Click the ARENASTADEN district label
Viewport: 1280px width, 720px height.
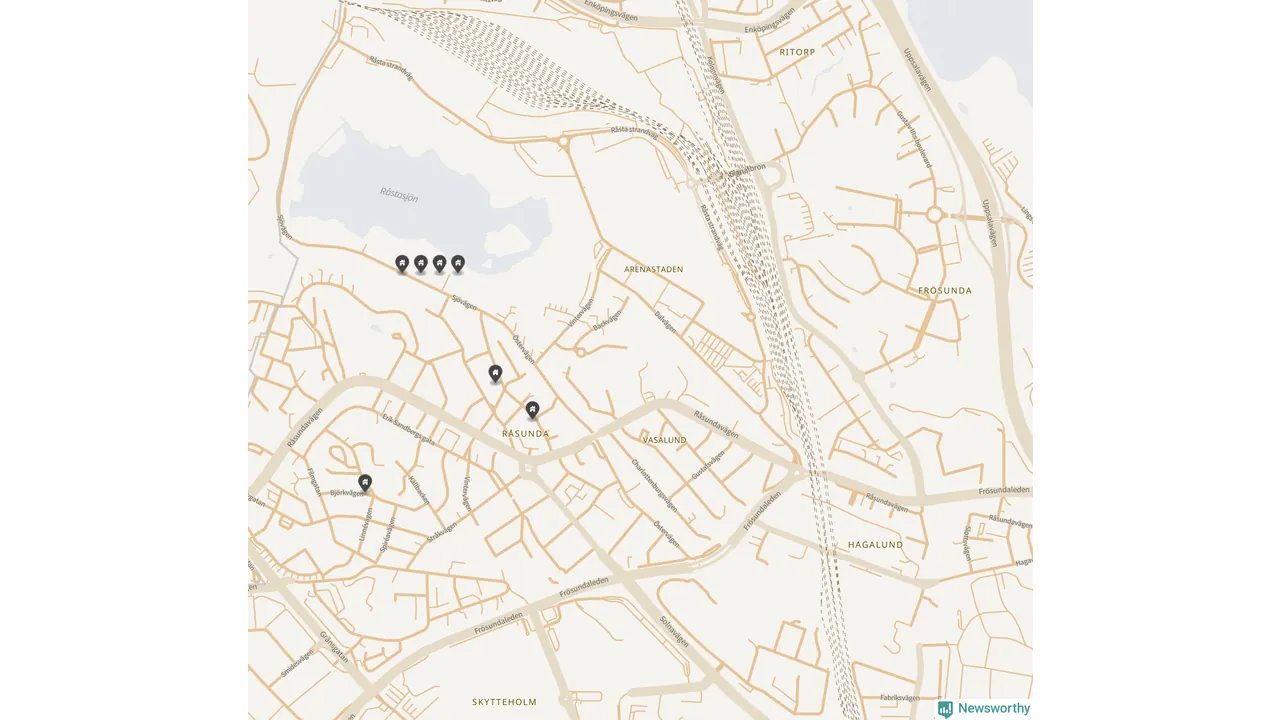point(653,269)
